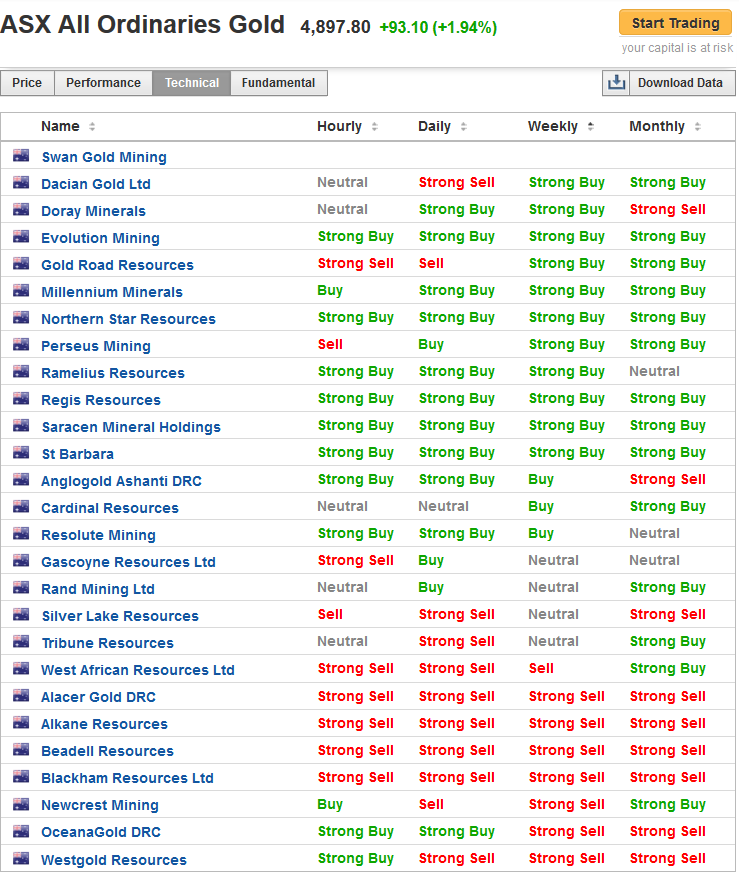Click the ASX All Ordinaries Gold title
Screen dimensions: 739x873
tap(143, 25)
